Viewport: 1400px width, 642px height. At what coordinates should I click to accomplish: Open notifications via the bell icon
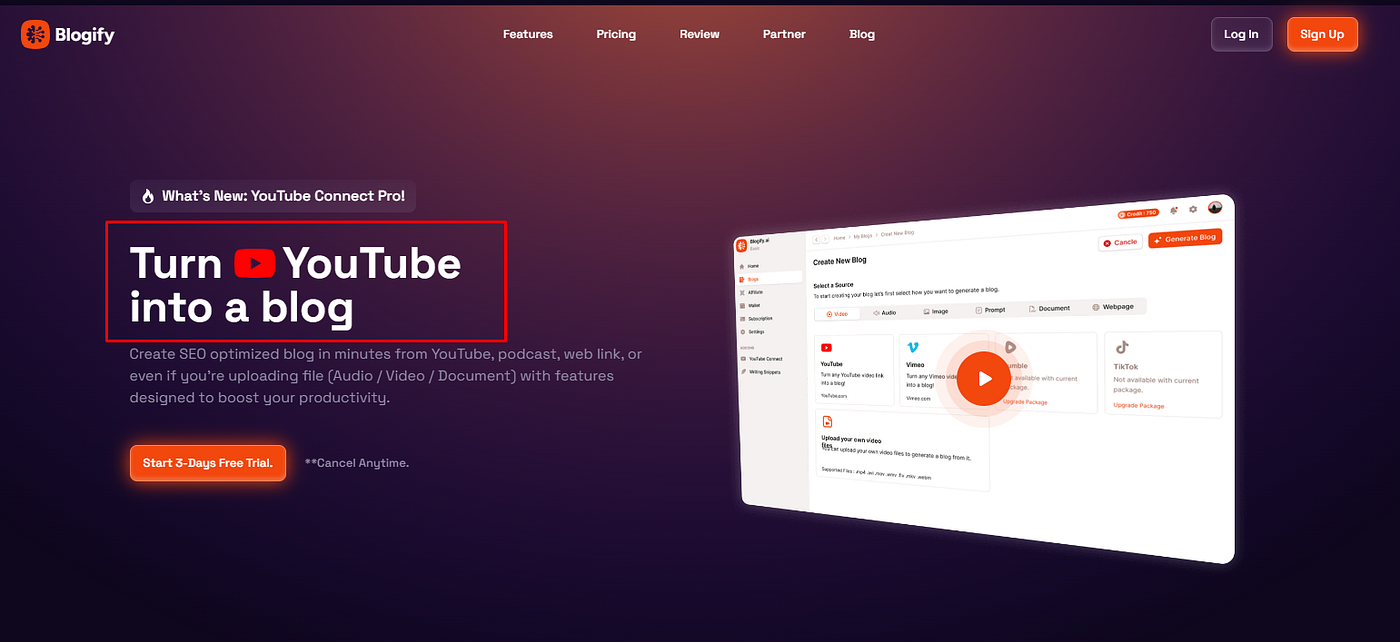(x=1173, y=210)
